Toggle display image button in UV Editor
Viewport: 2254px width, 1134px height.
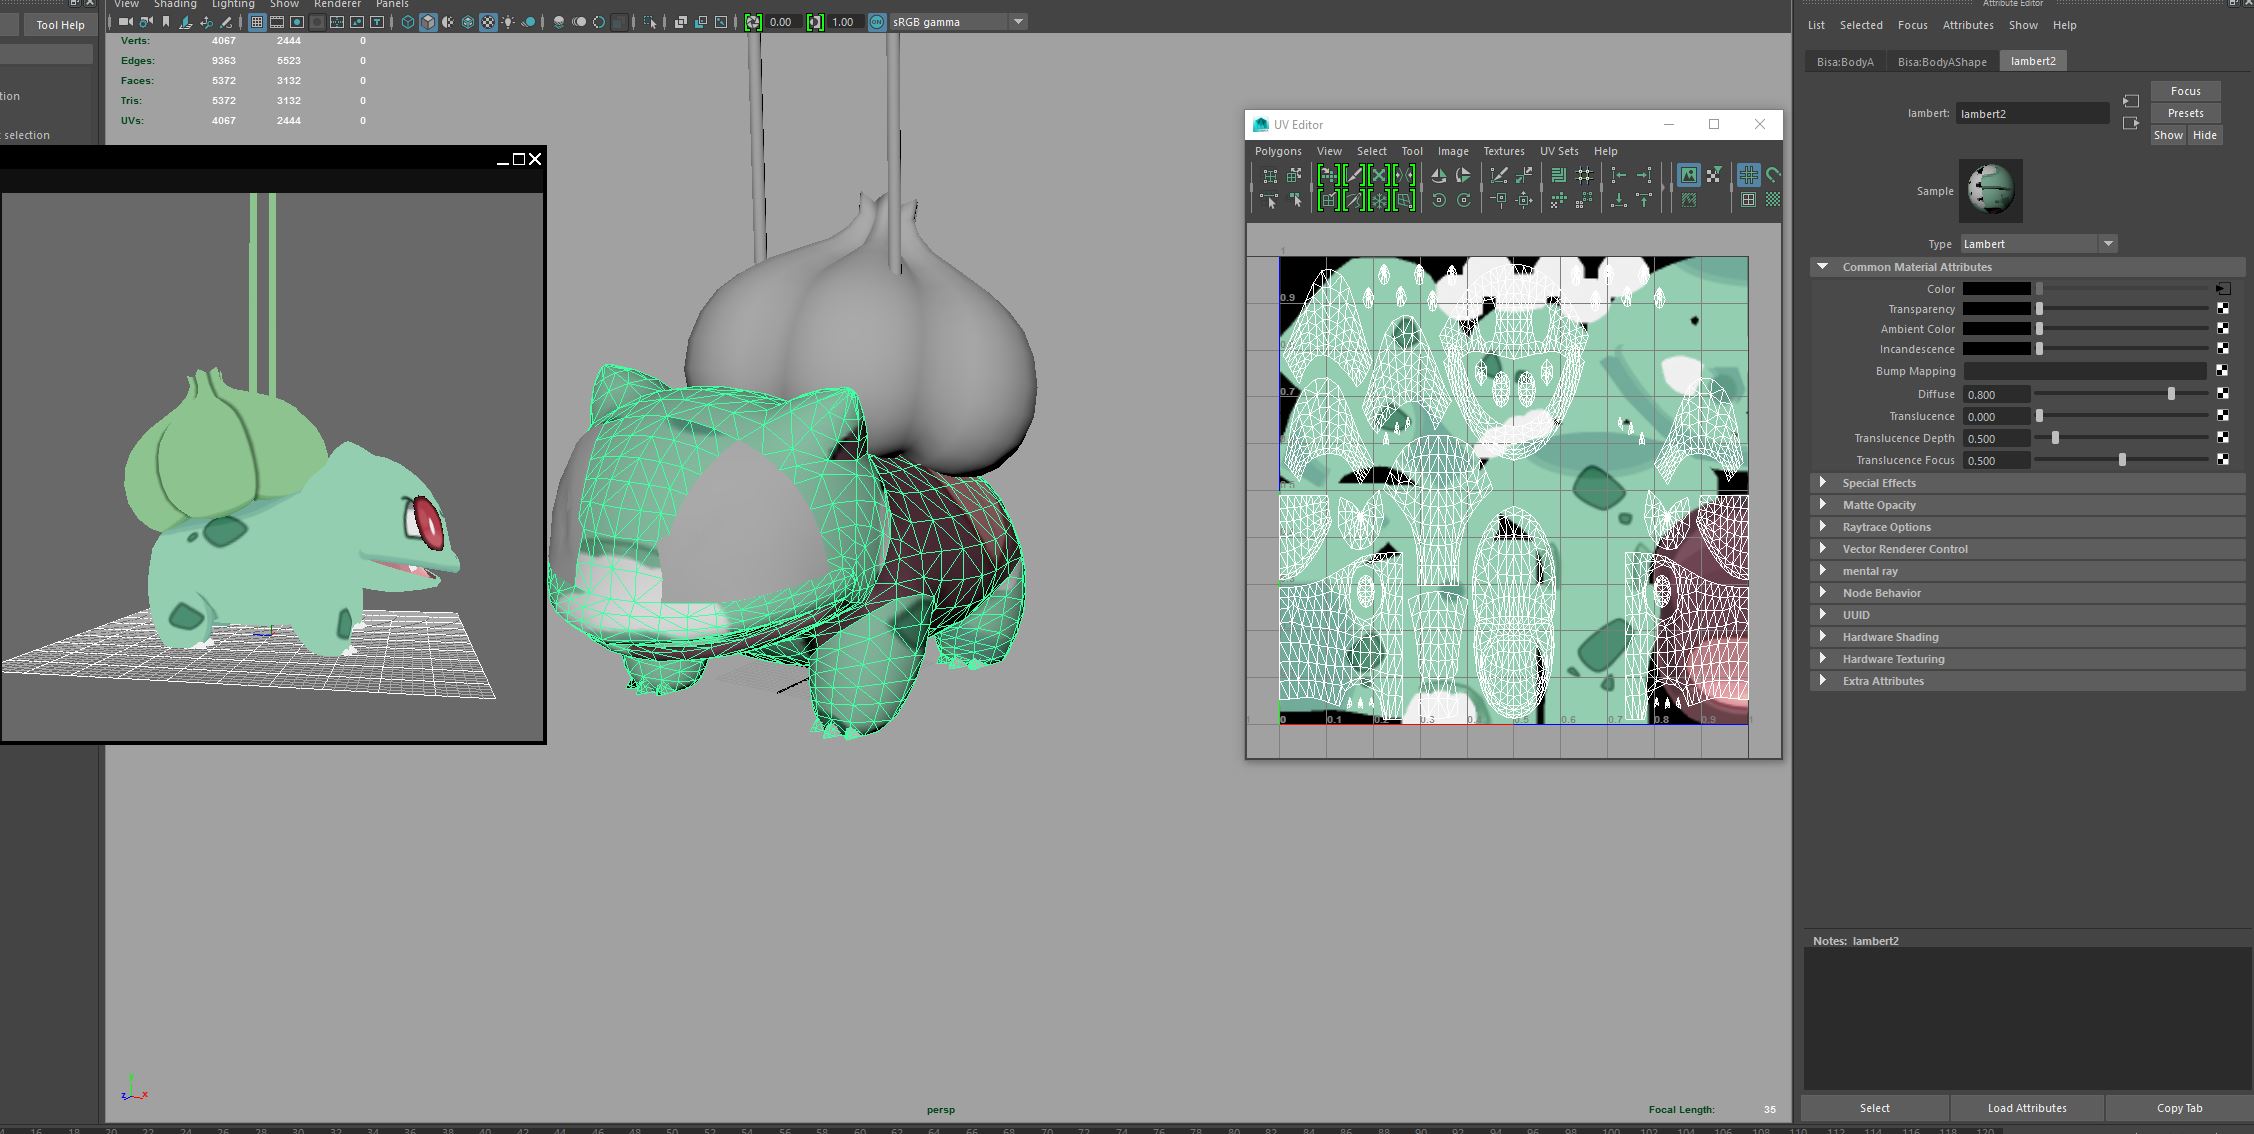pos(1688,175)
